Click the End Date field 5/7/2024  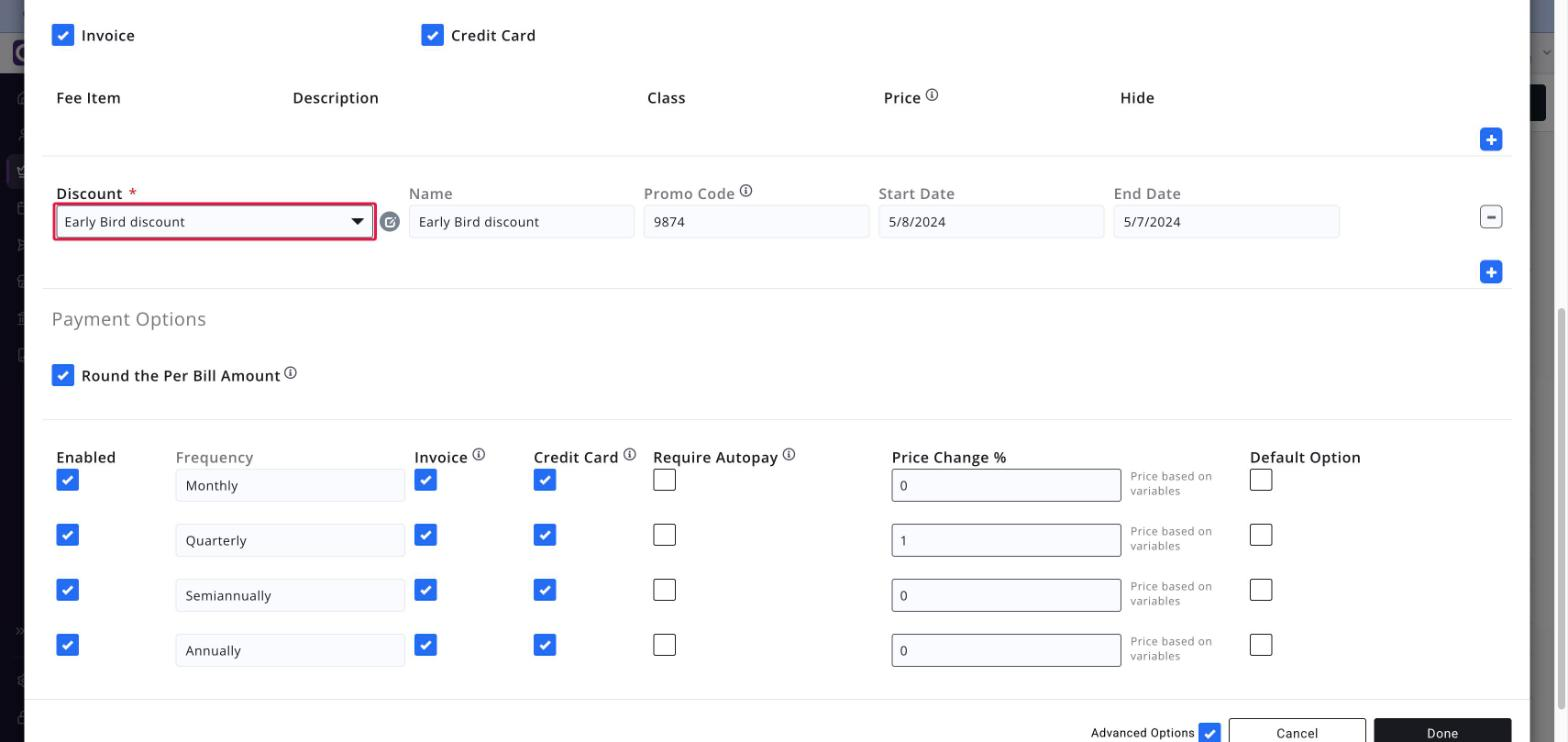(1226, 222)
